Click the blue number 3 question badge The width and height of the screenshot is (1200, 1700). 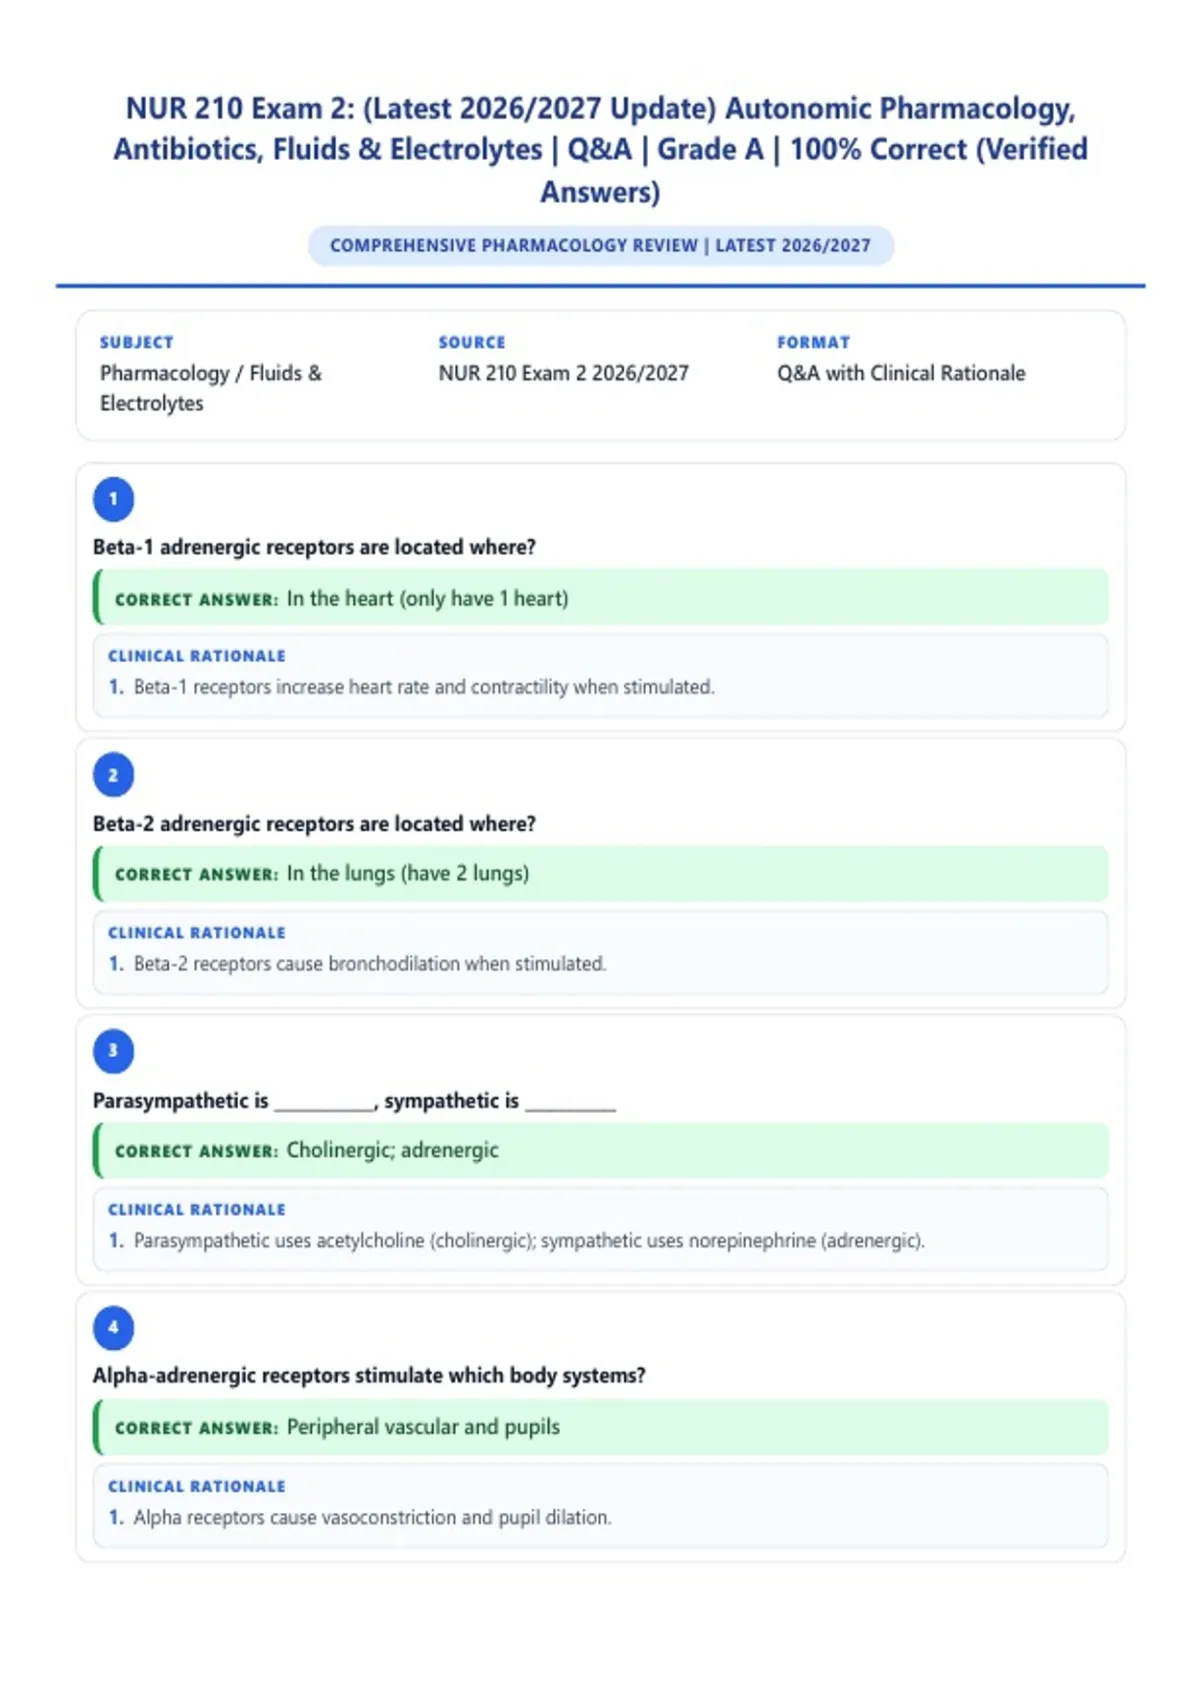pyautogui.click(x=113, y=1051)
